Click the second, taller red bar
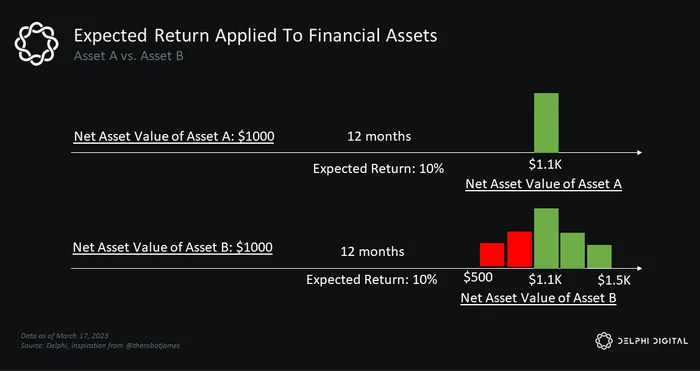 tap(519, 249)
